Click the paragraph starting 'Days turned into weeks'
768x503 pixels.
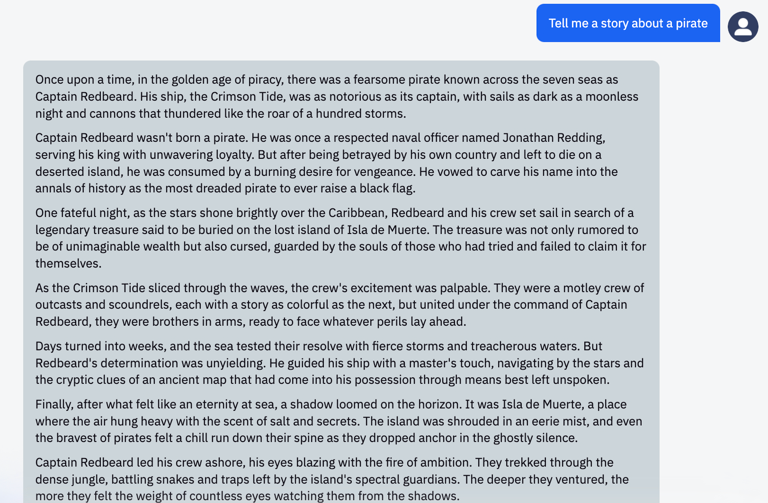pyautogui.click(x=339, y=363)
